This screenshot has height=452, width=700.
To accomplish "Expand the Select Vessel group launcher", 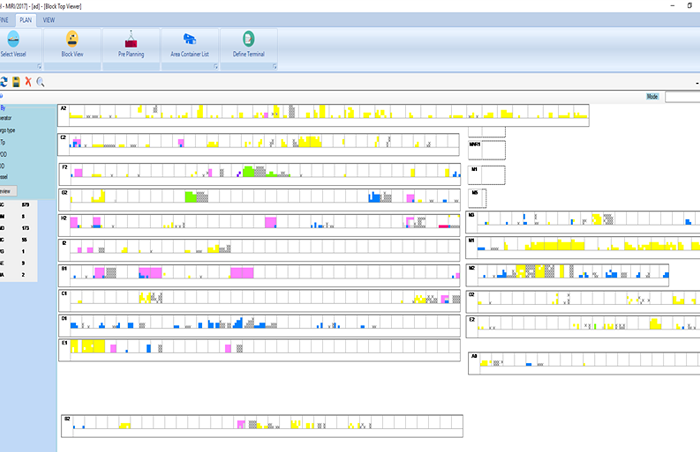I will click(39, 66).
